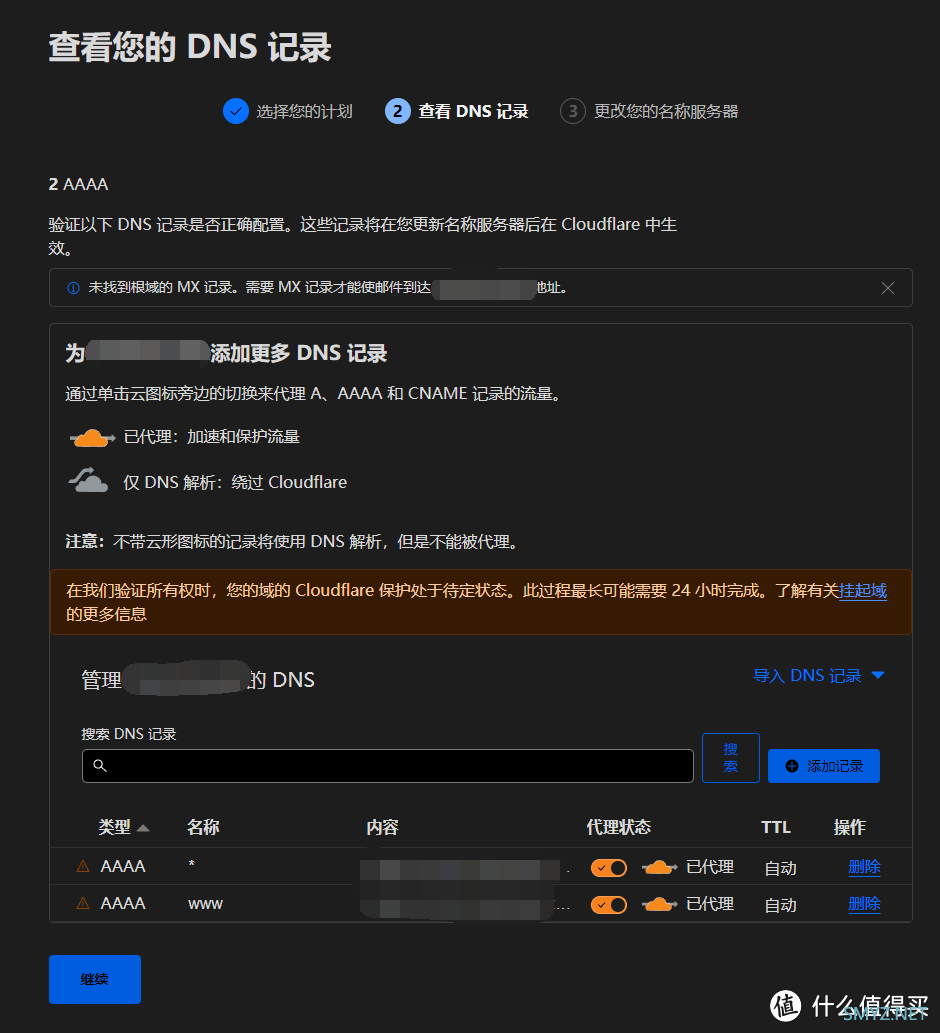940x1033 pixels.
Task: Click the 查看您的 DNS 记录 page title
Action: click(x=190, y=47)
